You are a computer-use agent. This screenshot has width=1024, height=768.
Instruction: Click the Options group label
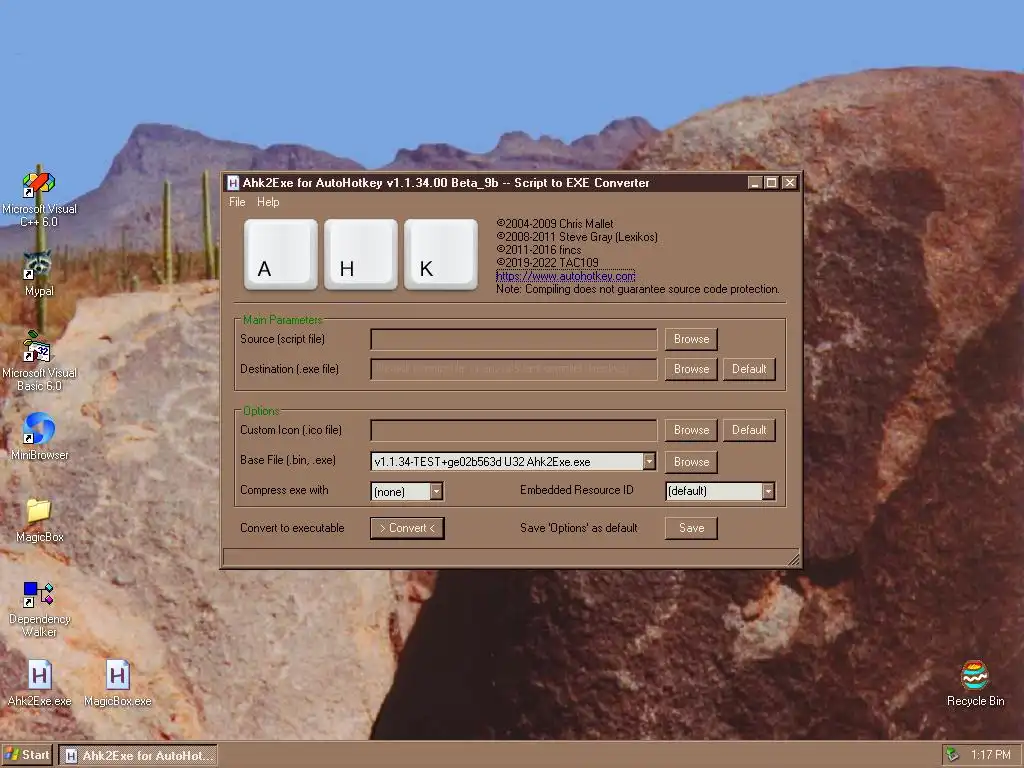261,411
